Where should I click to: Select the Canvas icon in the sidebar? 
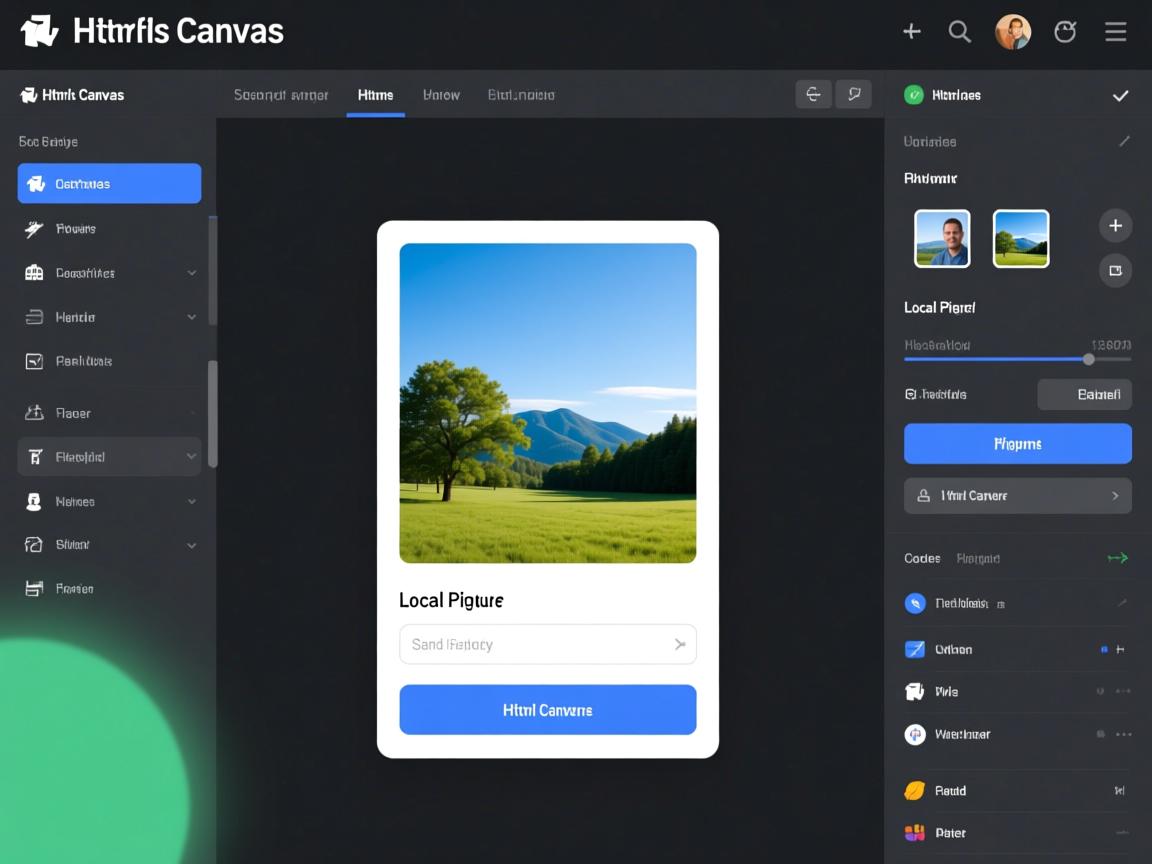point(35,183)
